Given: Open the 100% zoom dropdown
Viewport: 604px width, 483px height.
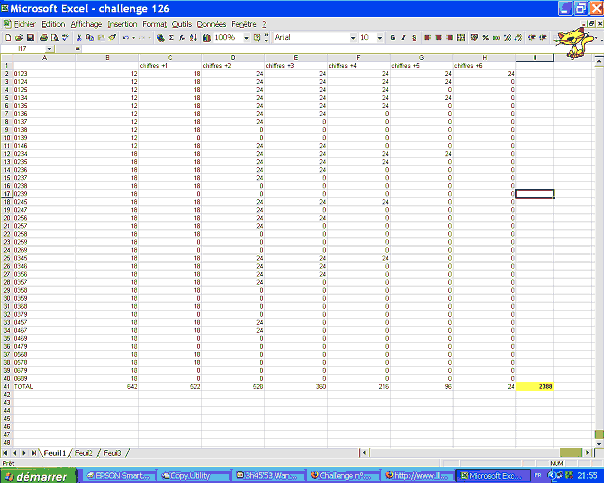Looking at the screenshot, I should click(244, 37).
